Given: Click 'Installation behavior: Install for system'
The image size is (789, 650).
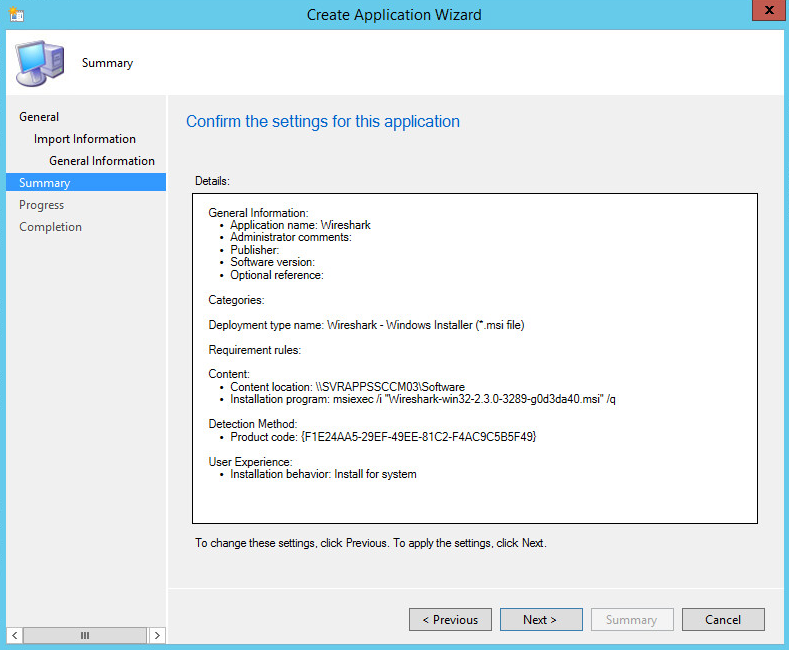Looking at the screenshot, I should pos(324,474).
